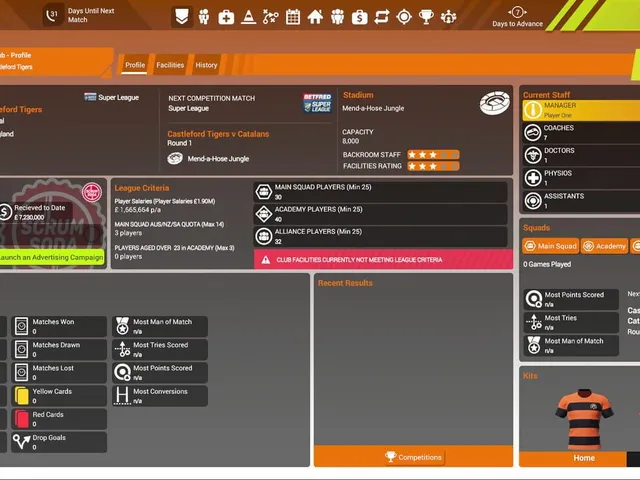The width and height of the screenshot is (640, 480).
Task: Click the Physios cross icon
Action: [533, 178]
